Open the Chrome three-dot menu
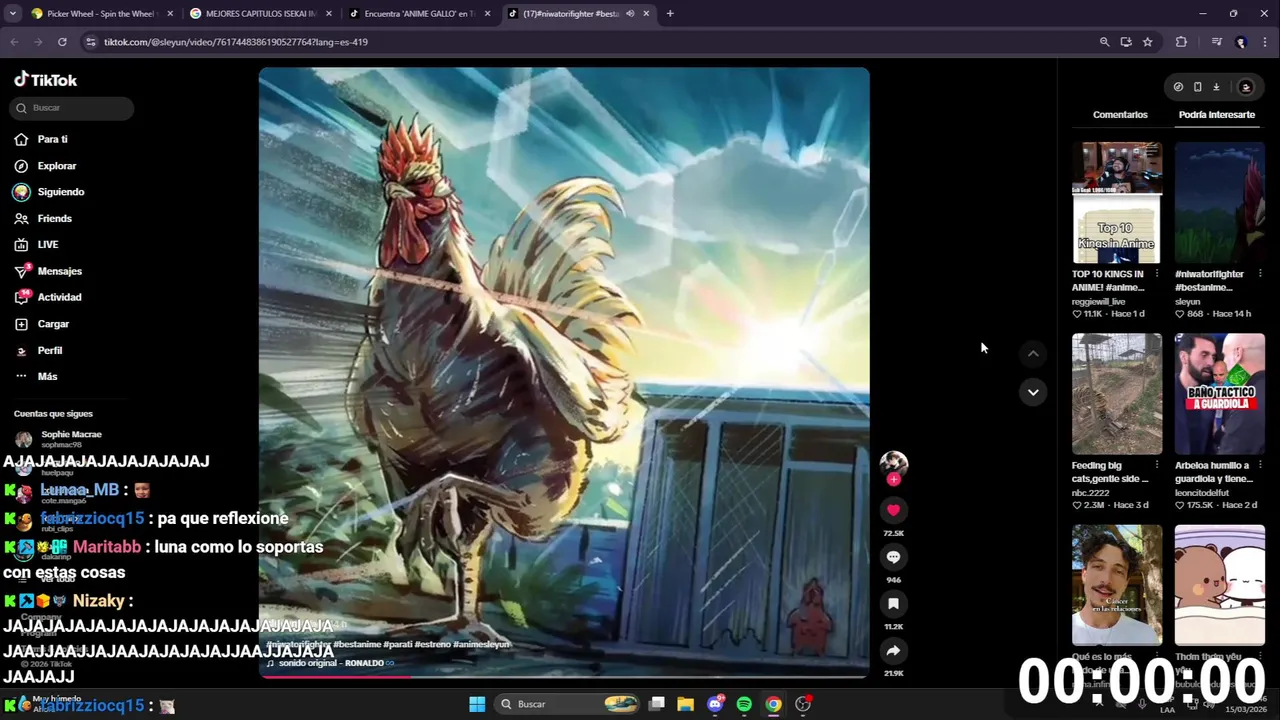 (1265, 42)
